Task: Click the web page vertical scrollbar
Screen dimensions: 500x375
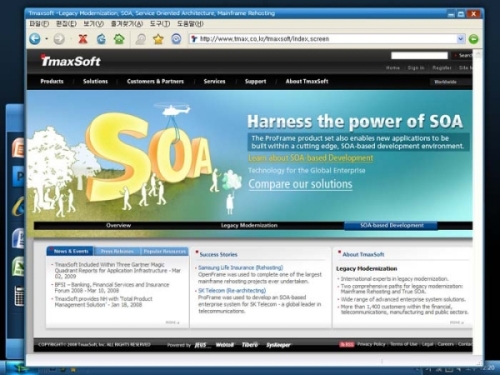Action: coord(478,203)
